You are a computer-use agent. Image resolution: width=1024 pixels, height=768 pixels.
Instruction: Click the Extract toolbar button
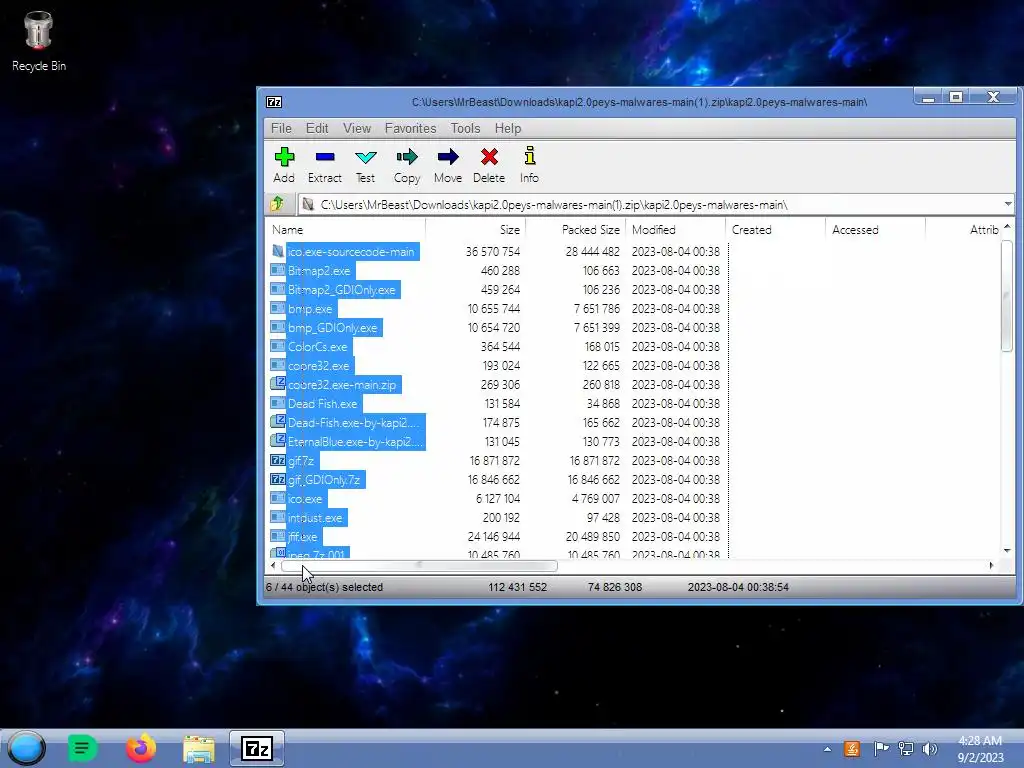tap(325, 165)
